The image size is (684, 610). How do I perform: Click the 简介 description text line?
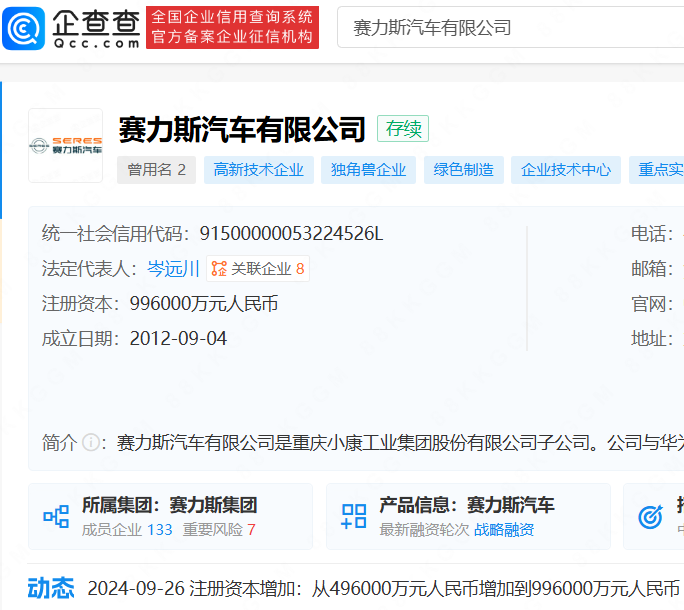tap(400, 443)
